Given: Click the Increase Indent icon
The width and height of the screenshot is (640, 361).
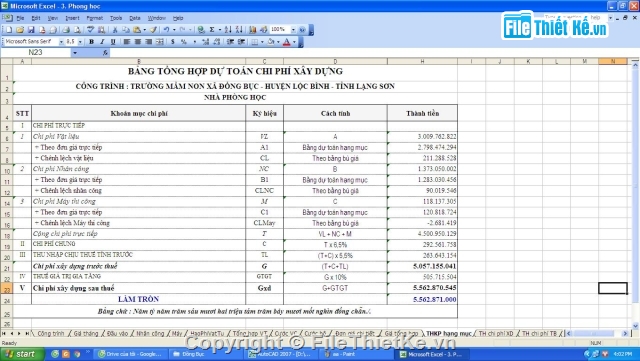Looking at the screenshot, I should (x=242, y=42).
